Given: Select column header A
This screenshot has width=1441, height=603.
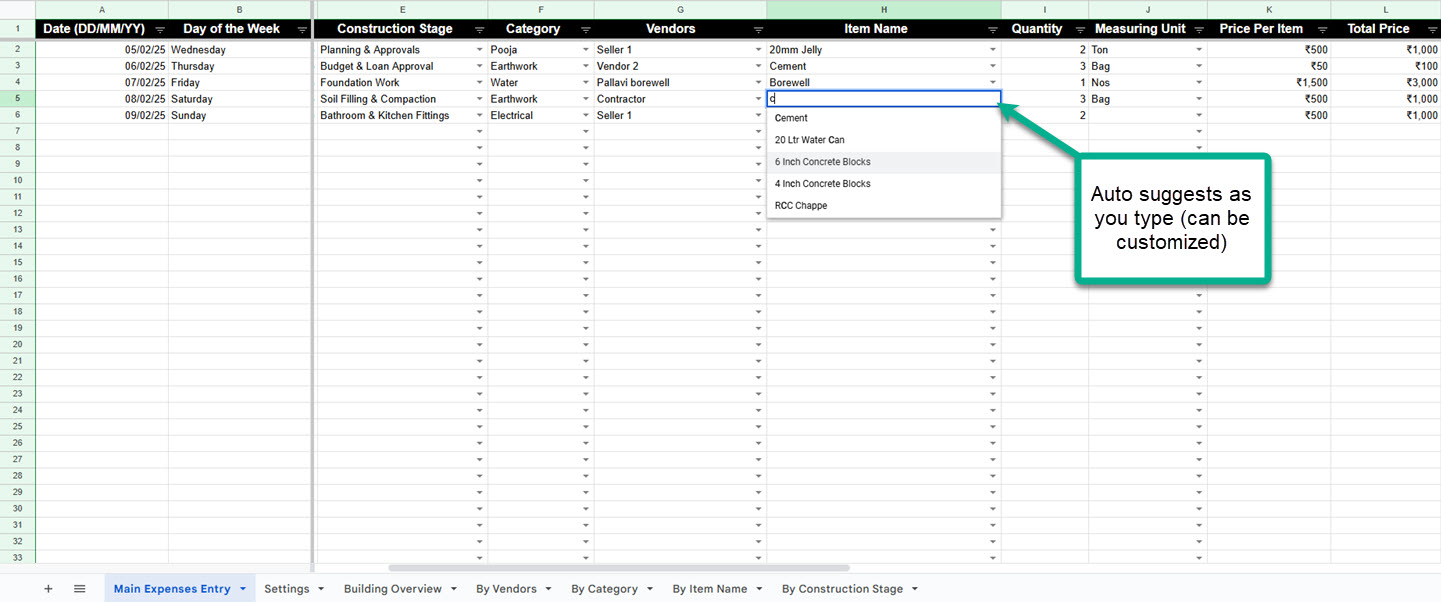Looking at the screenshot, I should (x=101, y=9).
